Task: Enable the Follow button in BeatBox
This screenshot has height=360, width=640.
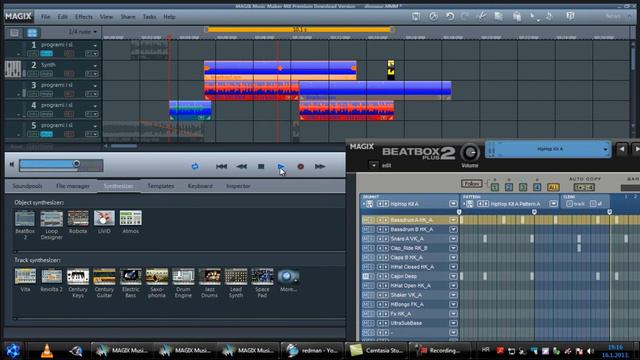Action: pos(471,184)
